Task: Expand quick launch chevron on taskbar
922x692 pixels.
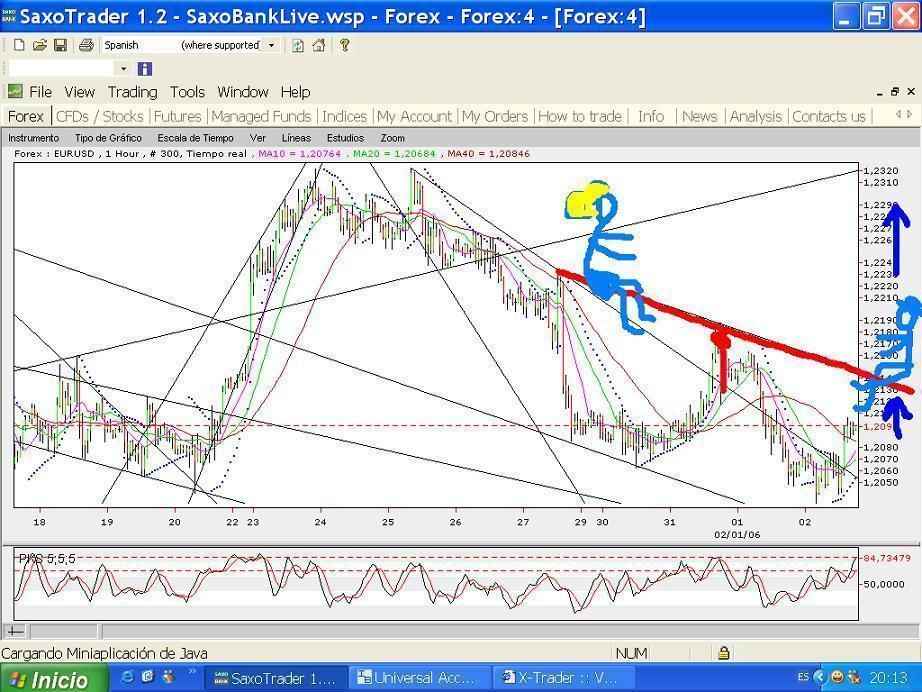Action: (x=192, y=671)
